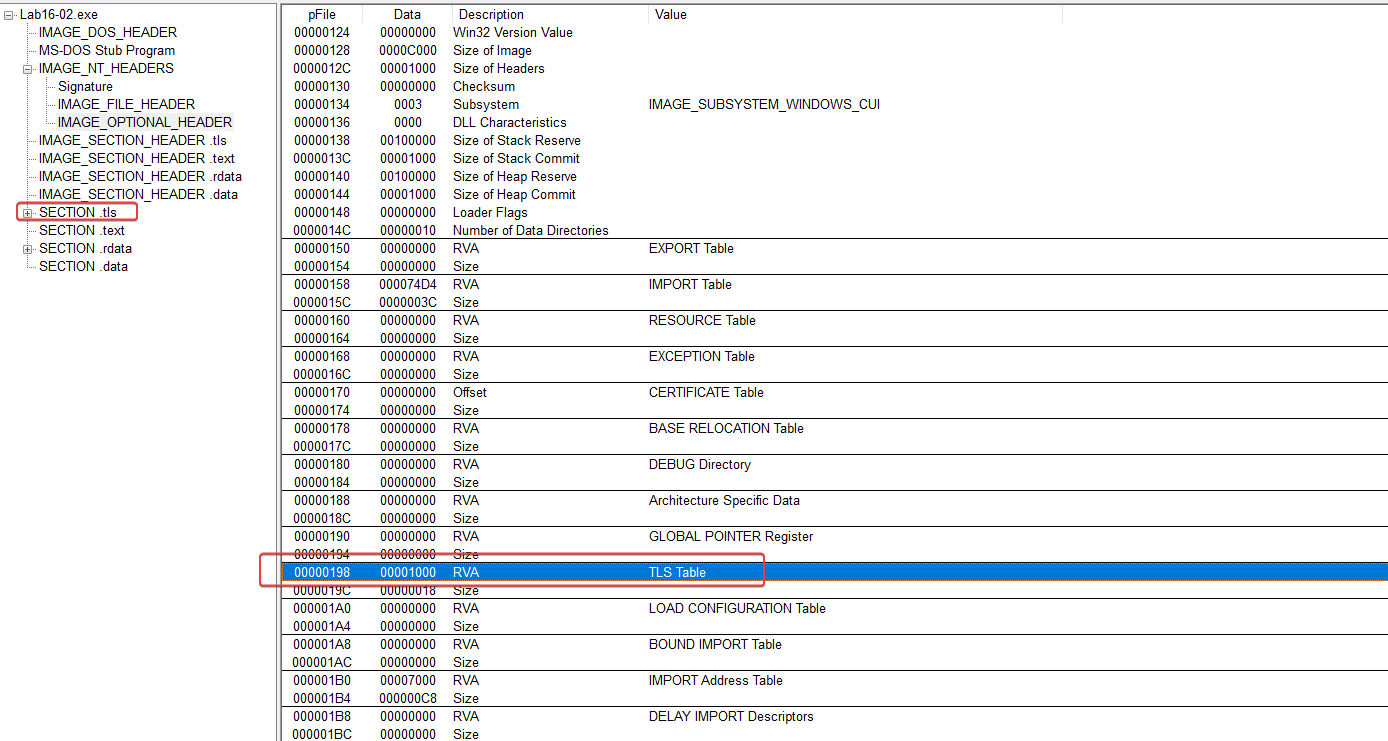Click the Data column header
Screen dimensions: 1388x741
point(407,14)
